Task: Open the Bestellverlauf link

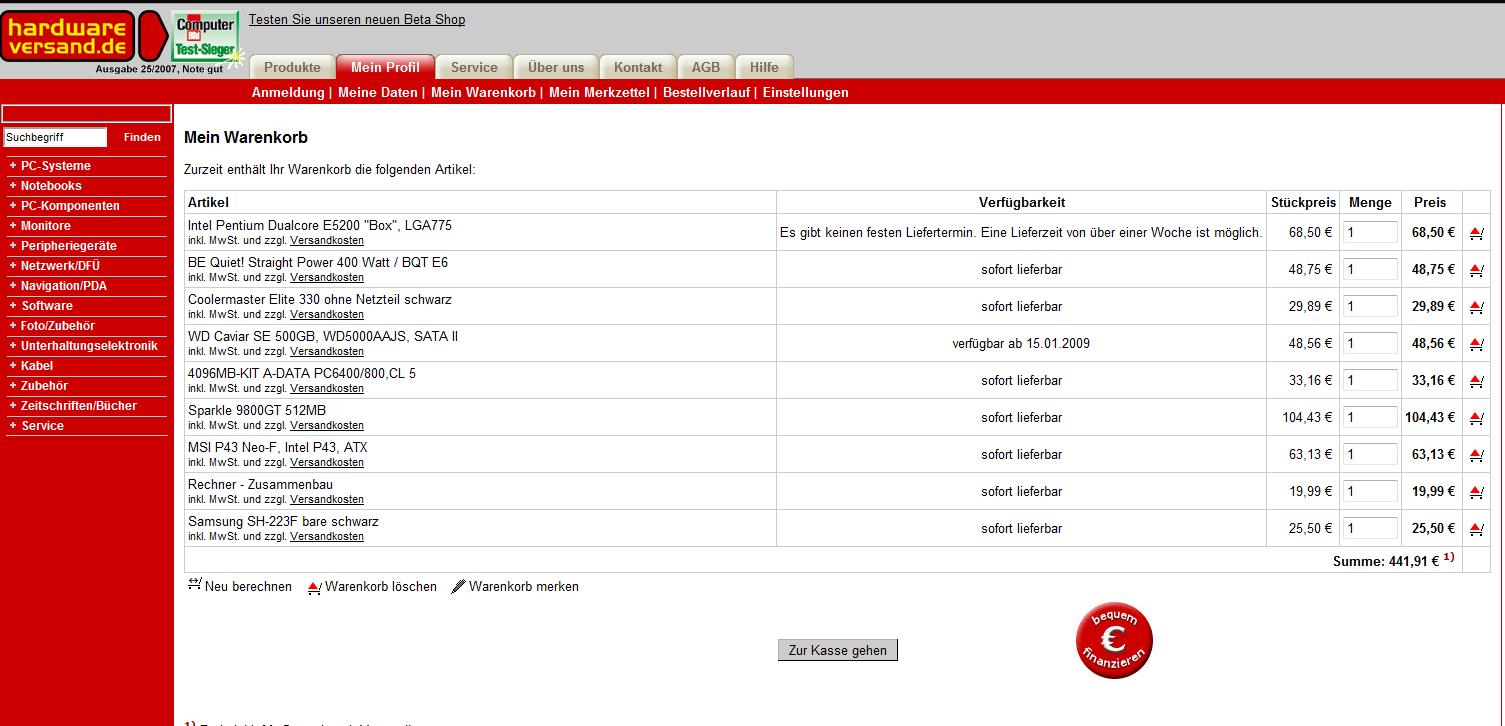Action: coord(706,92)
